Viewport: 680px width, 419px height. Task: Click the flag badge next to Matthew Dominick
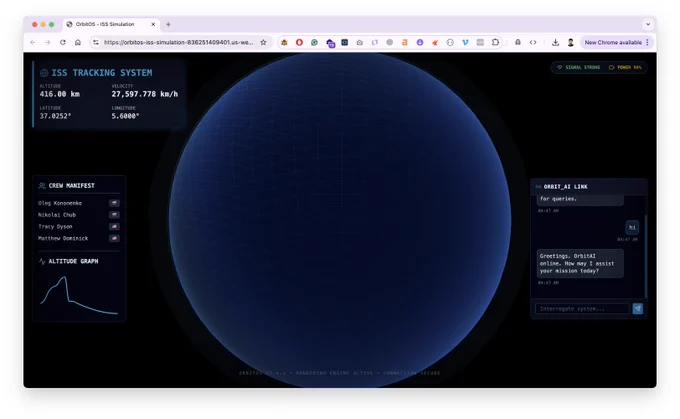point(114,238)
